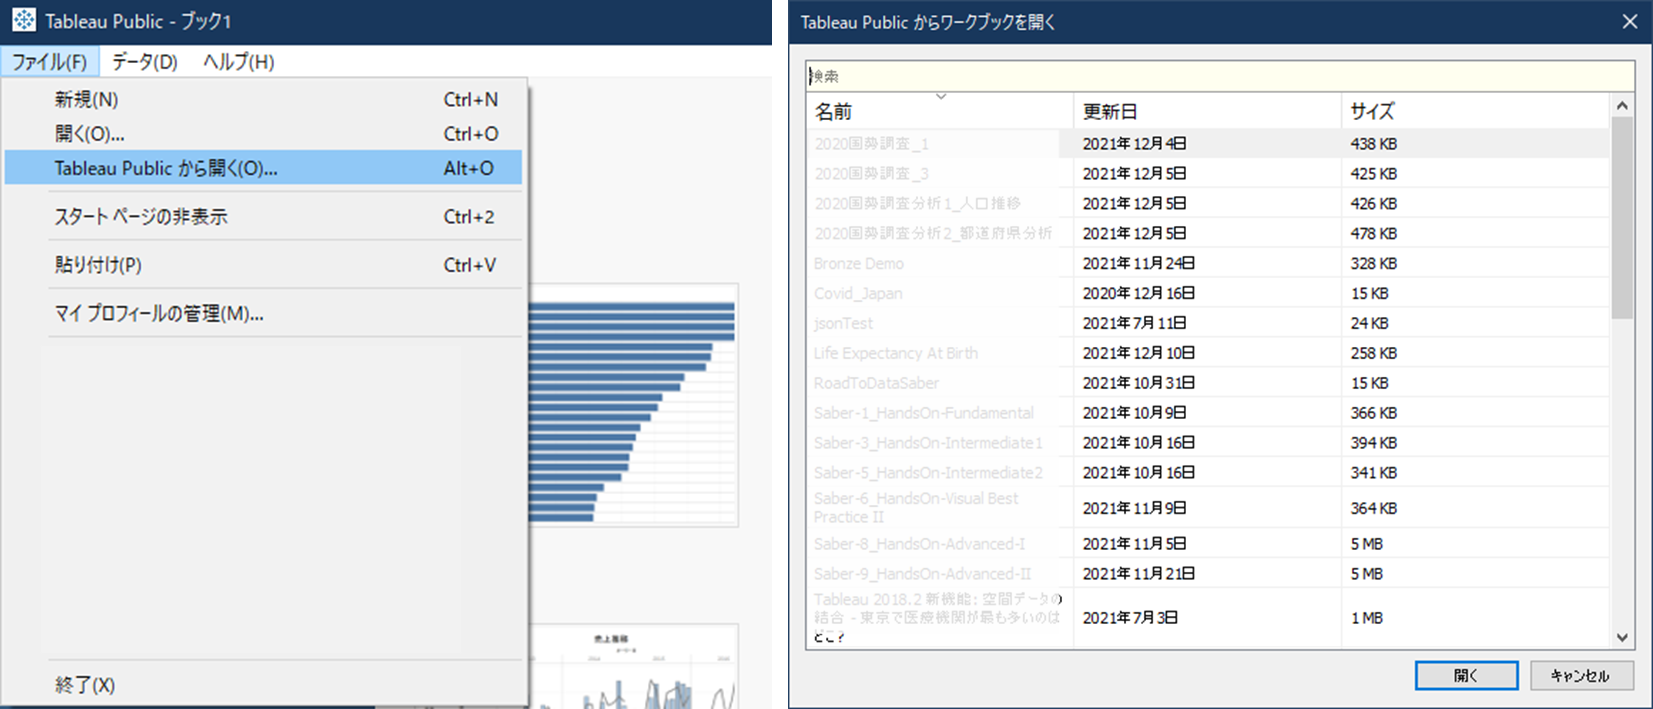
Task: Select the RoadToDataSaber workbook
Action: point(1207,384)
